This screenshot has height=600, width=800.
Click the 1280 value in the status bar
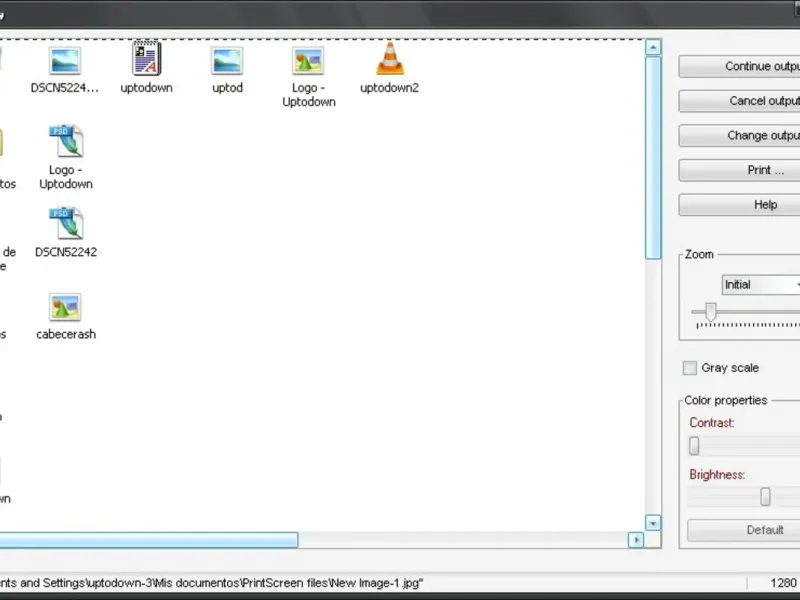coord(784,583)
